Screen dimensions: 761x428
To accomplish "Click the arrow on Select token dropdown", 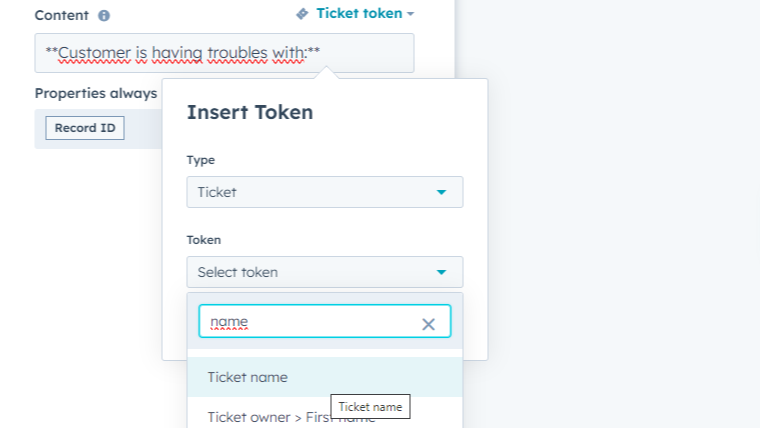I will click(x=441, y=272).
